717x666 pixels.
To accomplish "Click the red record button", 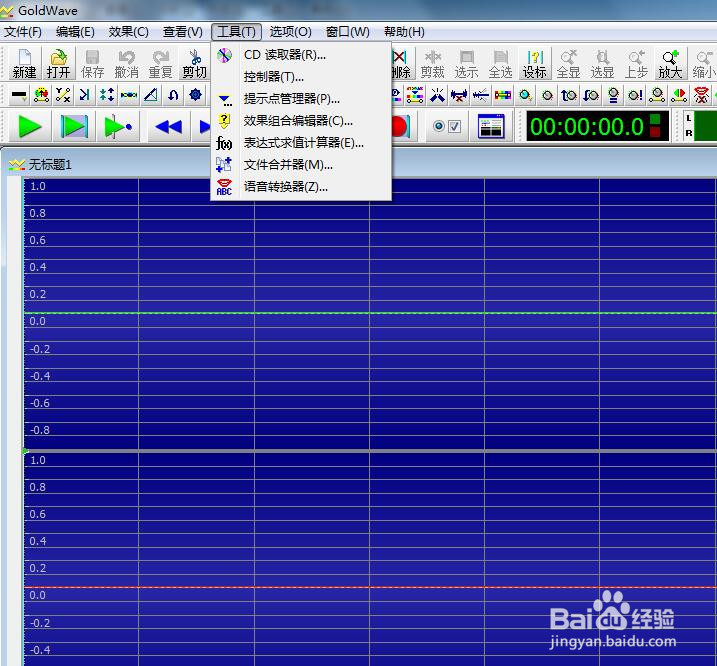I will [x=401, y=126].
